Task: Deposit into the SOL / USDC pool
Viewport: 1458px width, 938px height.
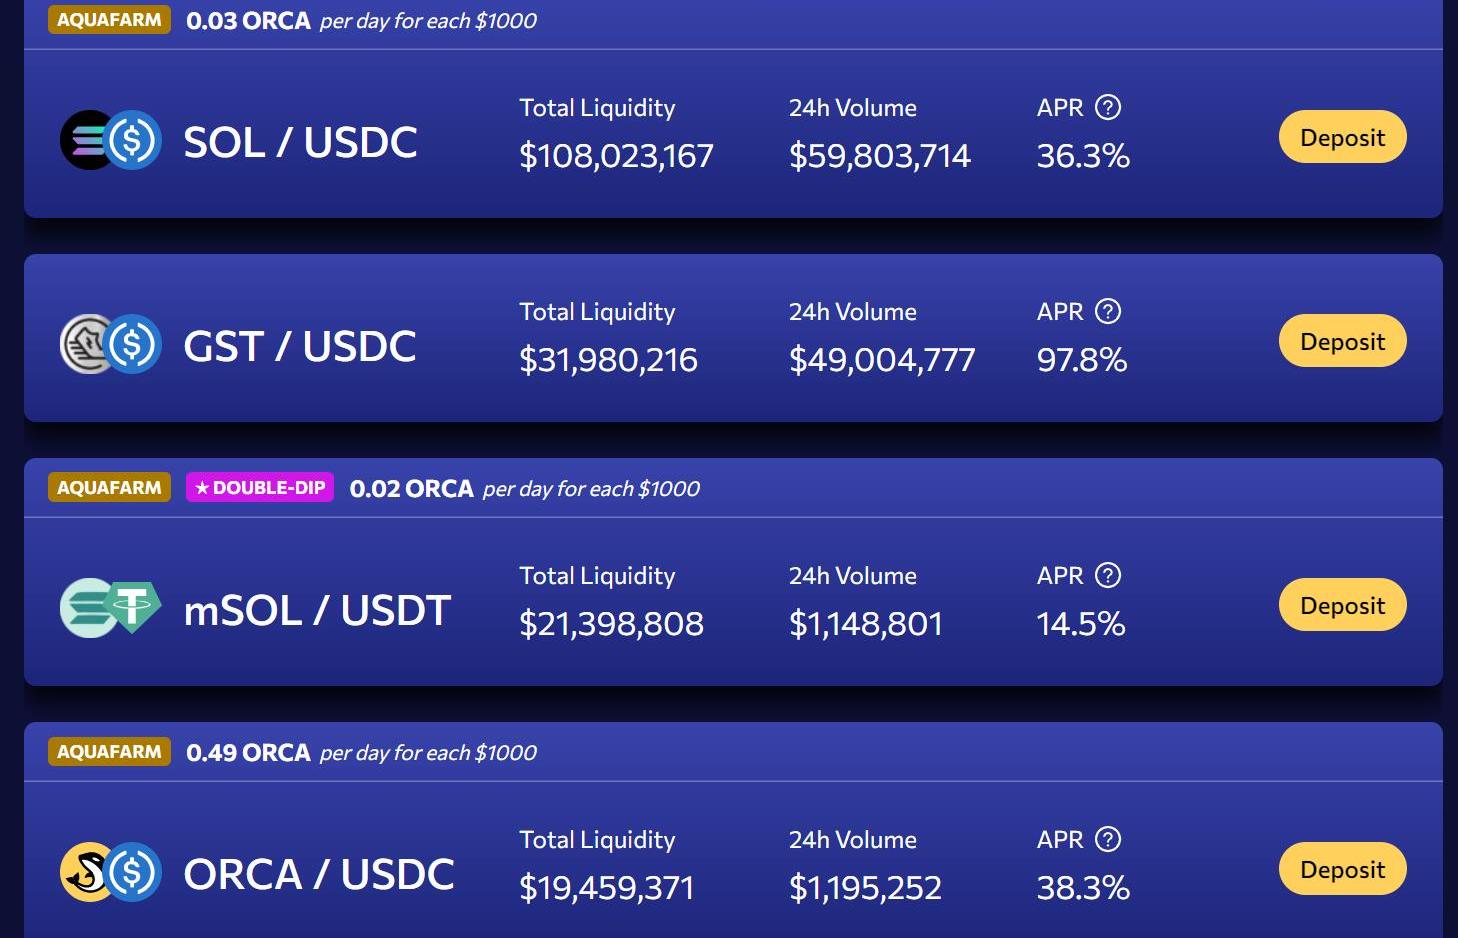Action: coord(1342,137)
